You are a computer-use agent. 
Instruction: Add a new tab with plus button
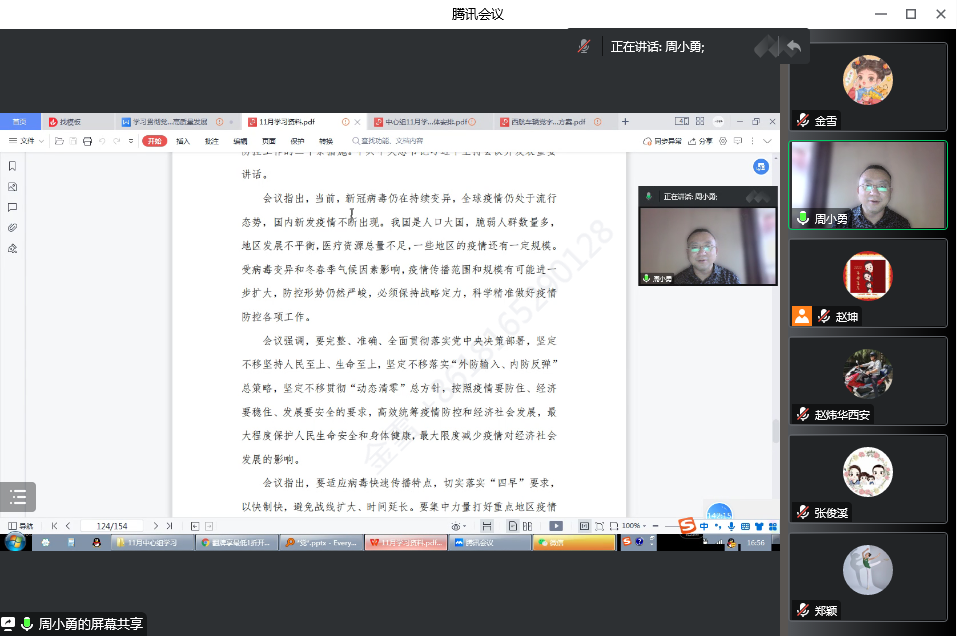(625, 122)
